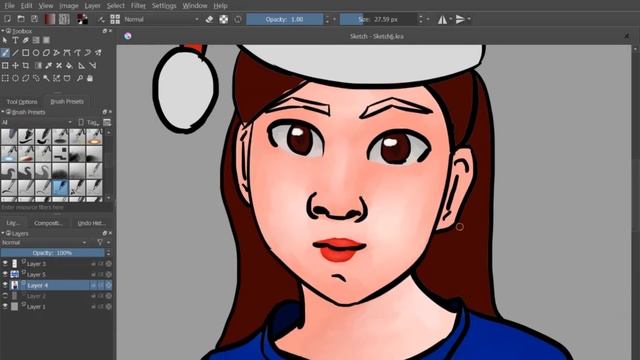Viewport: 640px width, 360px height.
Task: Open the toolbar blending mode Normal dropdown
Action: pos(161,19)
